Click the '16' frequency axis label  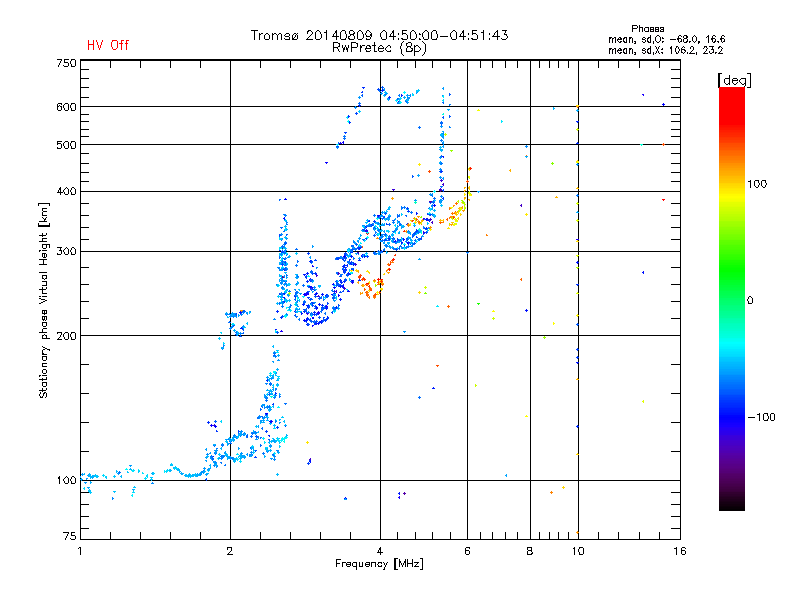(680, 551)
